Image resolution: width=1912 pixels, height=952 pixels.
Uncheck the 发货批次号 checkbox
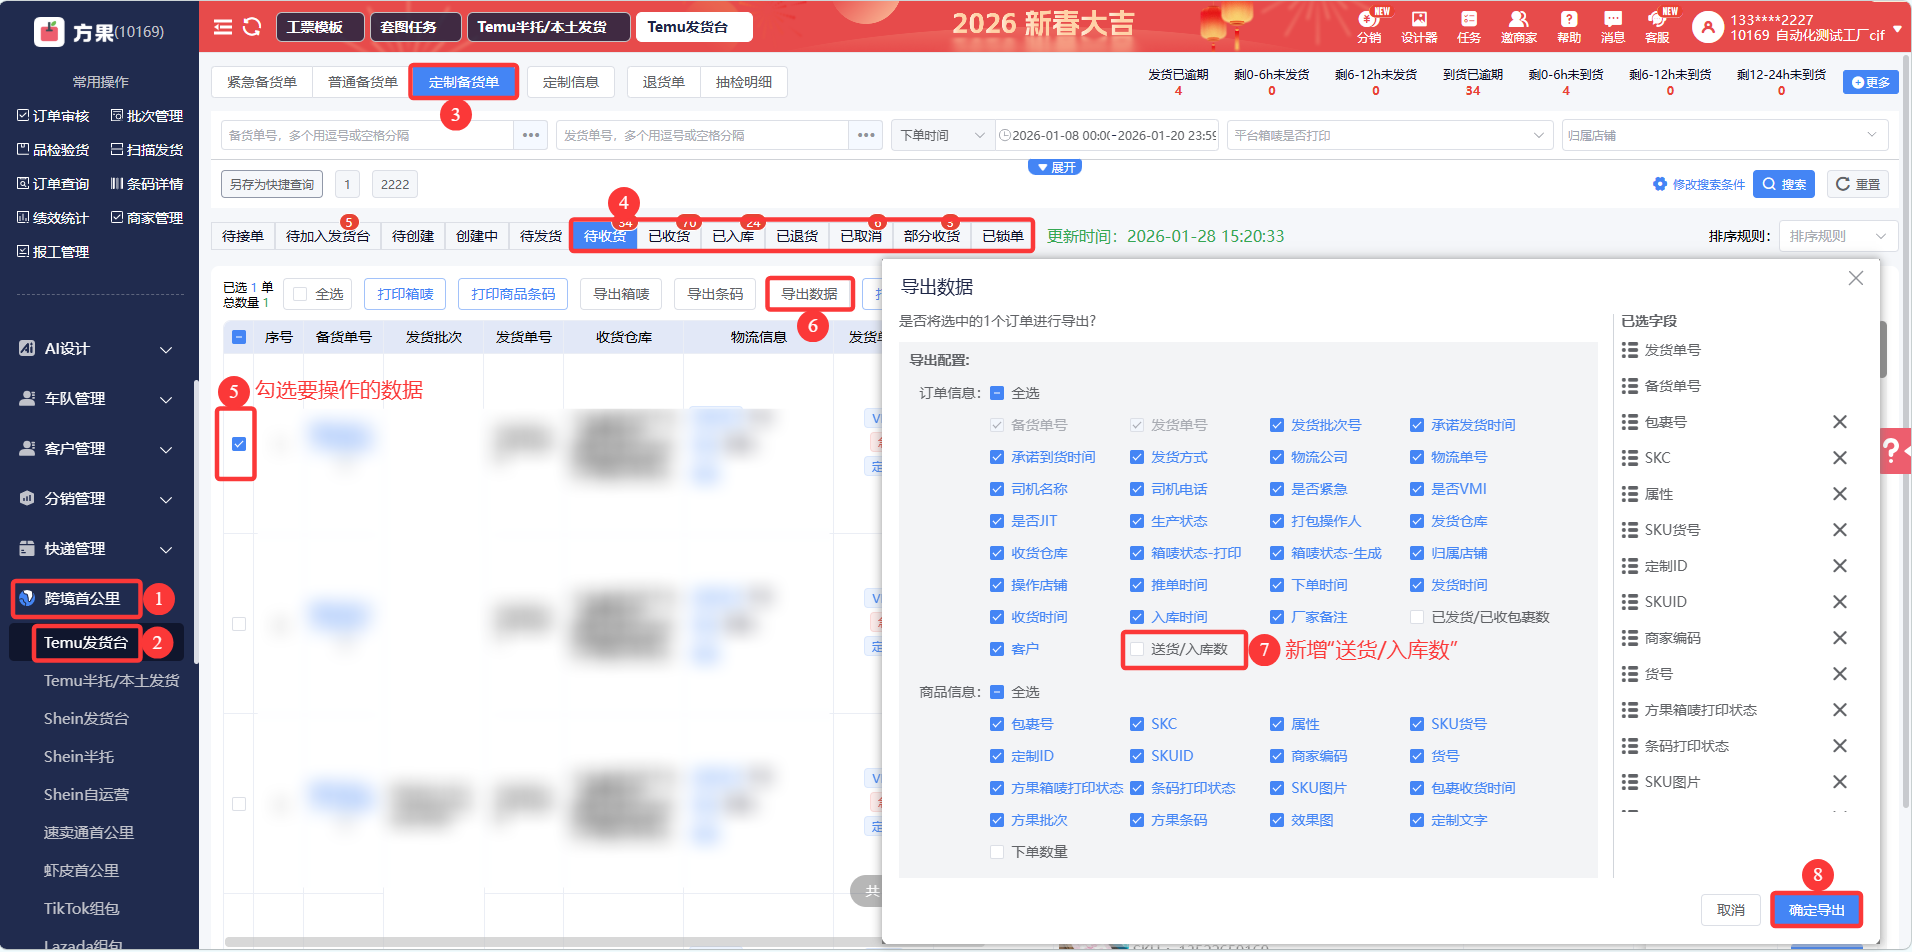pyautogui.click(x=1277, y=425)
